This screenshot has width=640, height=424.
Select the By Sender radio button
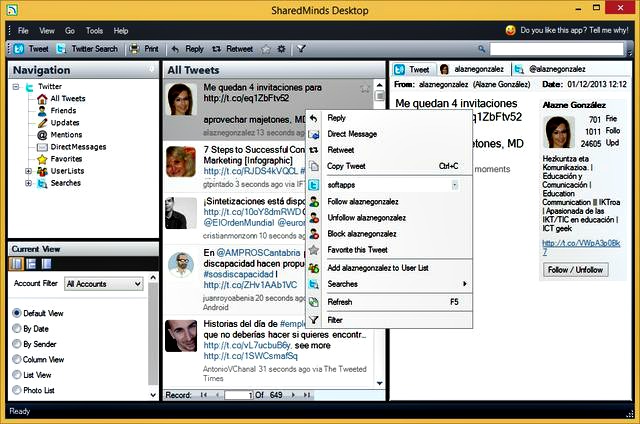17,344
